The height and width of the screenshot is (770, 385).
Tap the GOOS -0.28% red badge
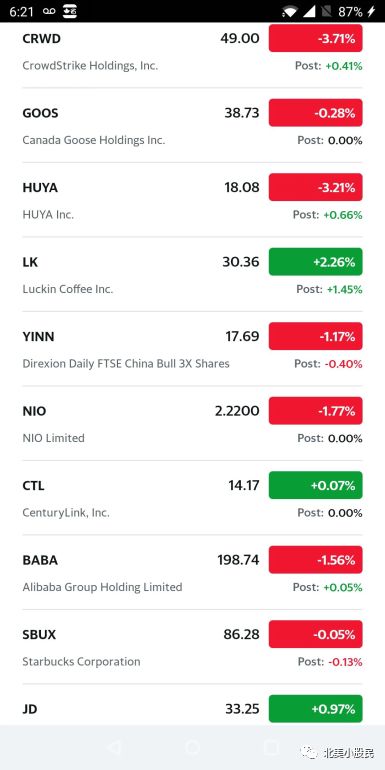click(x=315, y=113)
